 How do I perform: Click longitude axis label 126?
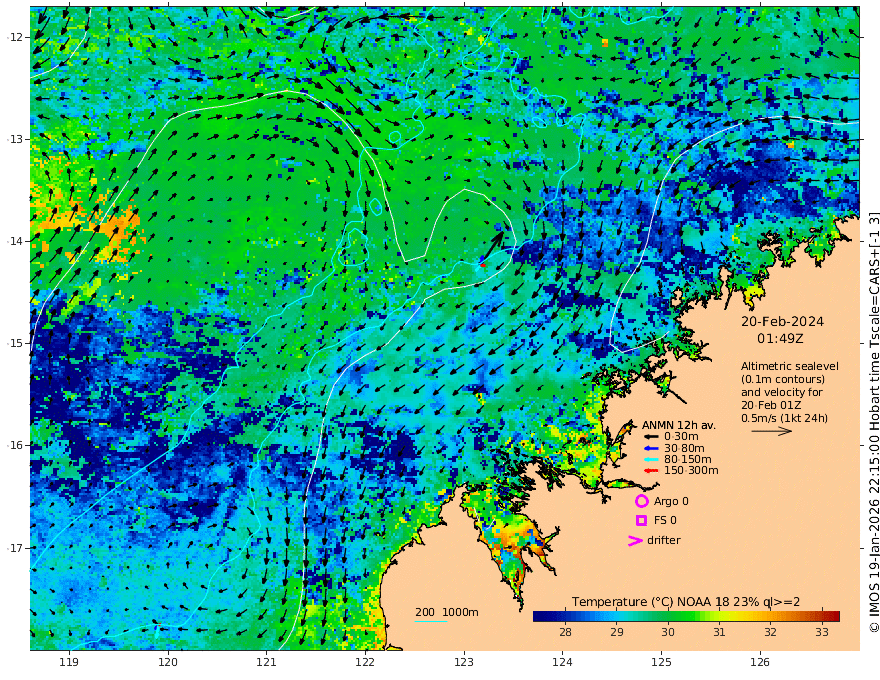point(760,662)
